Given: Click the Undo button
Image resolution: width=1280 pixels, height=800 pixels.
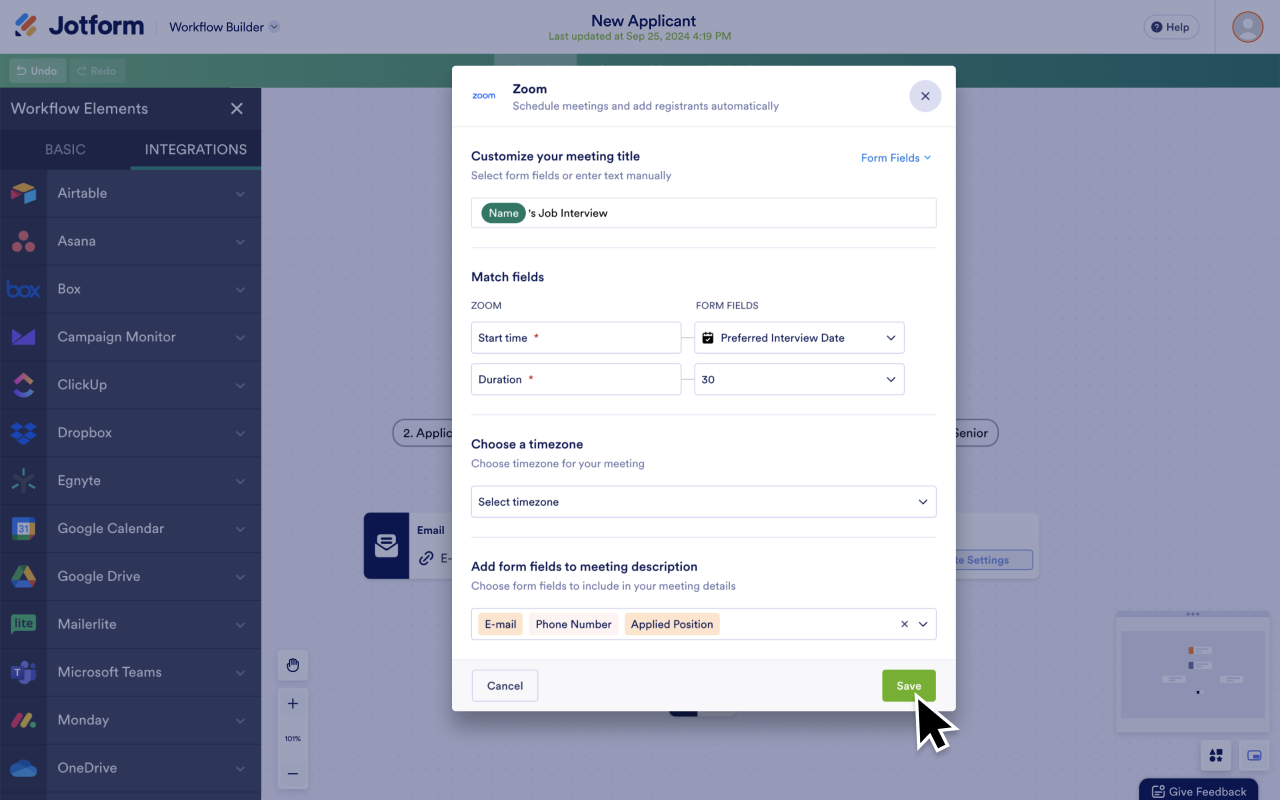Looking at the screenshot, I should [38, 71].
